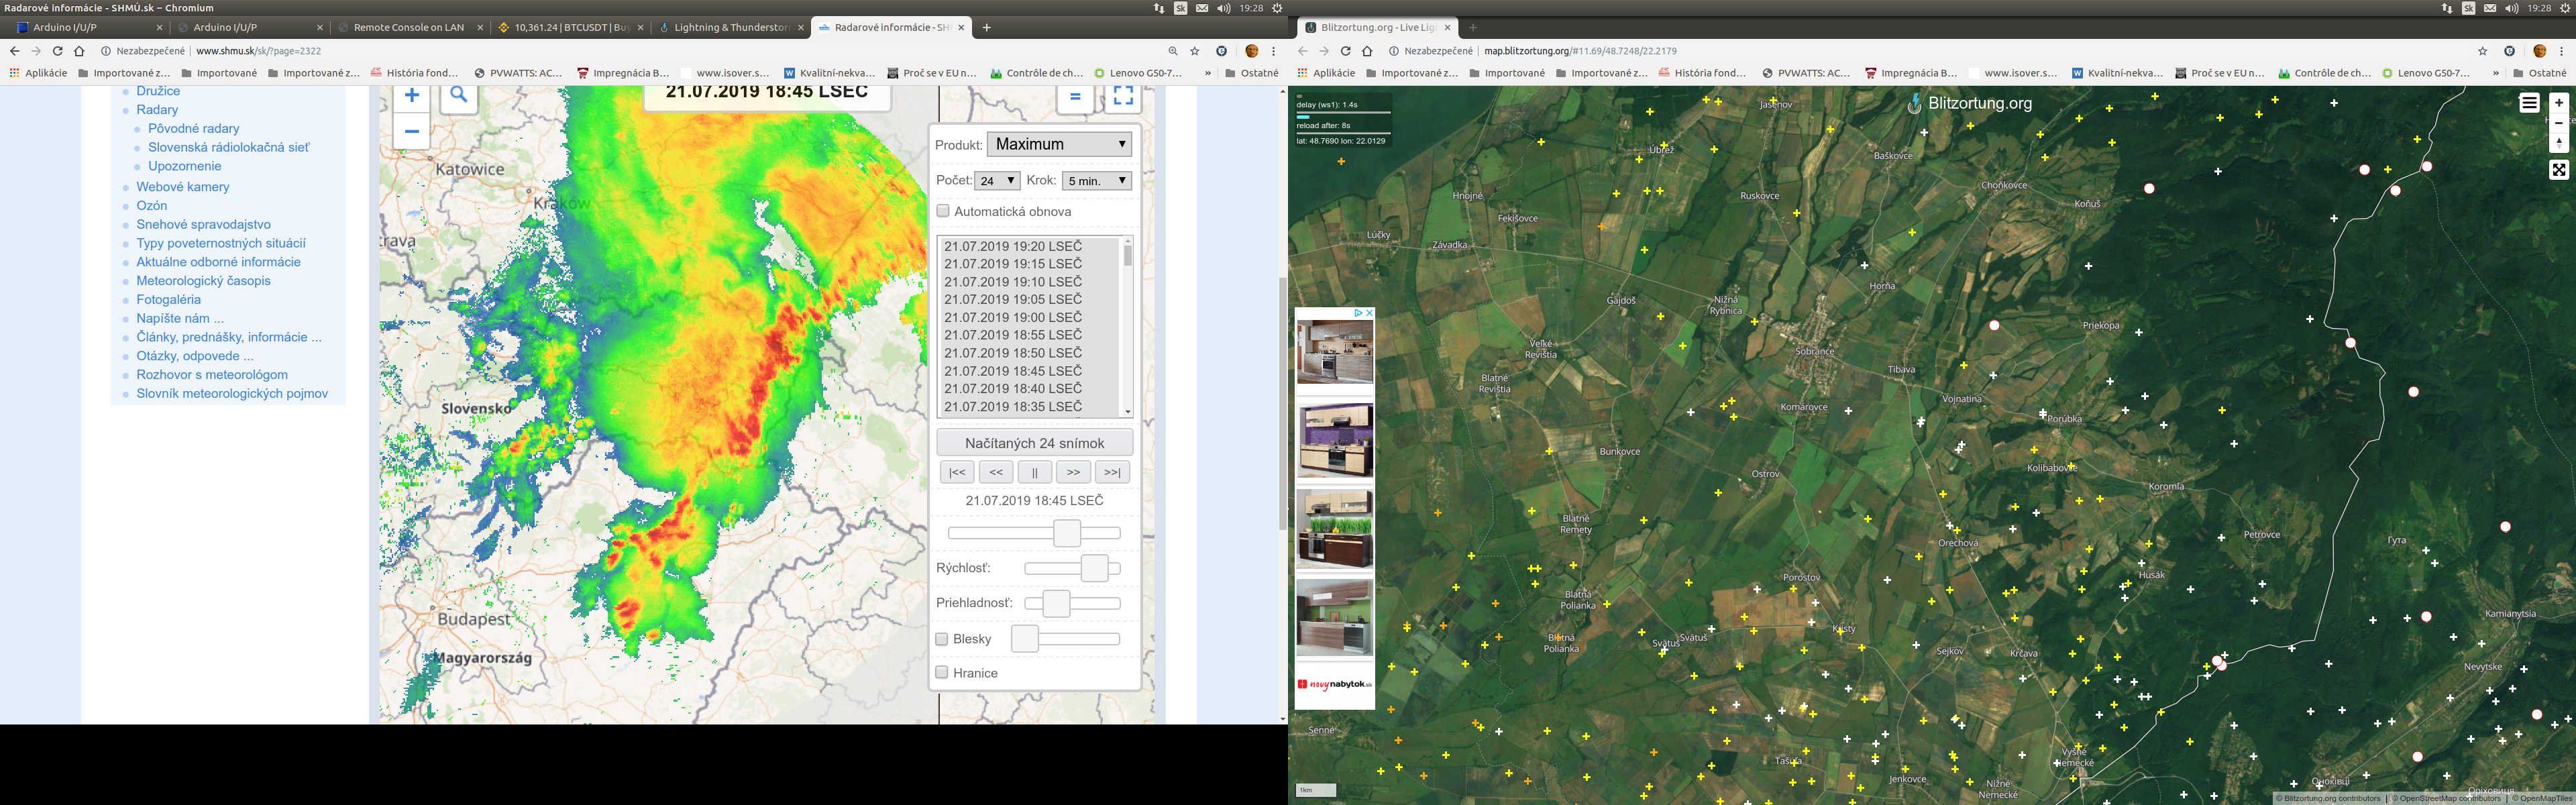Viewport: 2576px width, 805px height.
Task: Zoom in on Blitzortung lightning map
Action: (x=2559, y=102)
